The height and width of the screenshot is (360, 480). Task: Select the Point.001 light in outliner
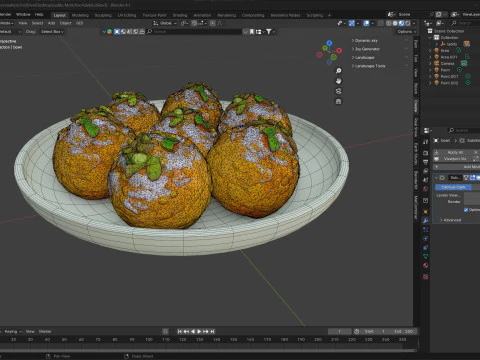[449, 76]
